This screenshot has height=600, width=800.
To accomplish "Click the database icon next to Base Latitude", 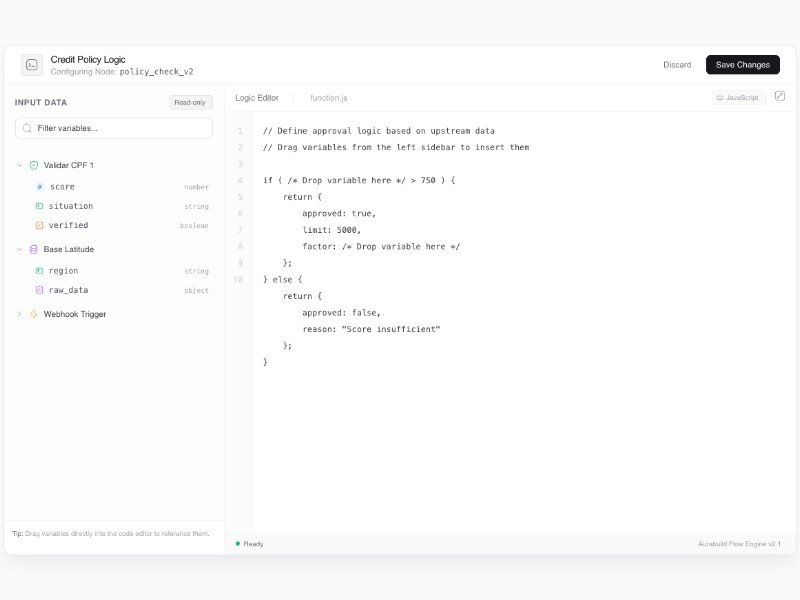I will [34, 249].
